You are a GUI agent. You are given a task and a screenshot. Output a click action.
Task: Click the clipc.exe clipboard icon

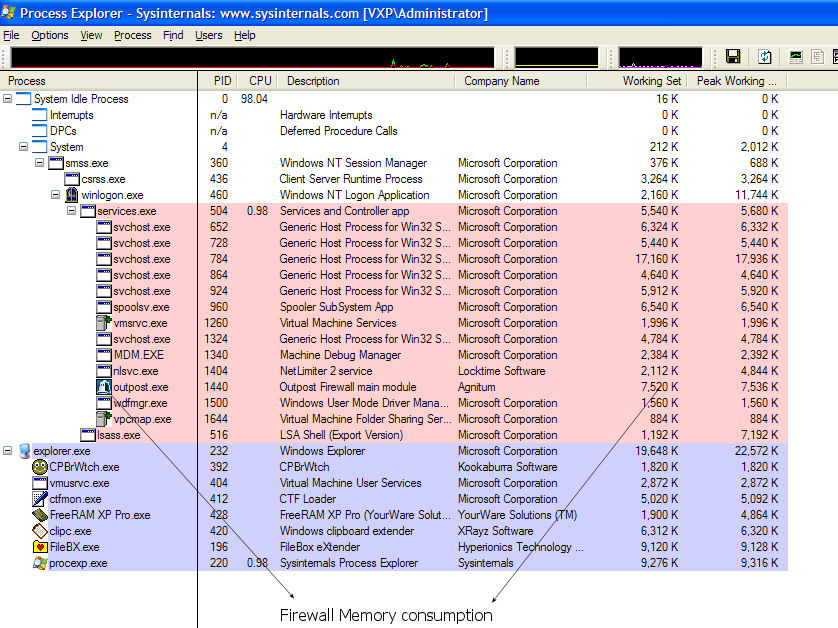[40, 531]
